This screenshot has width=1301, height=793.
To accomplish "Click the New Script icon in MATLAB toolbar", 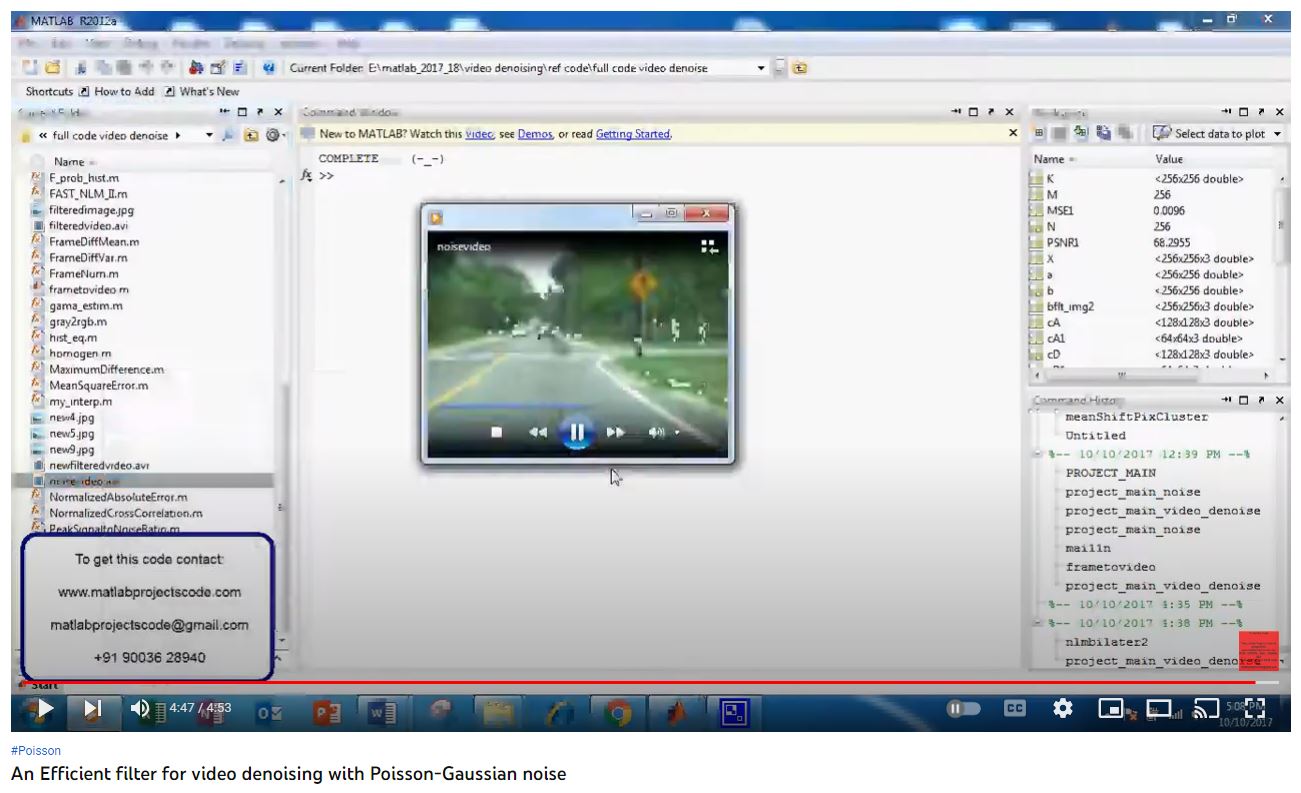I will 30,68.
